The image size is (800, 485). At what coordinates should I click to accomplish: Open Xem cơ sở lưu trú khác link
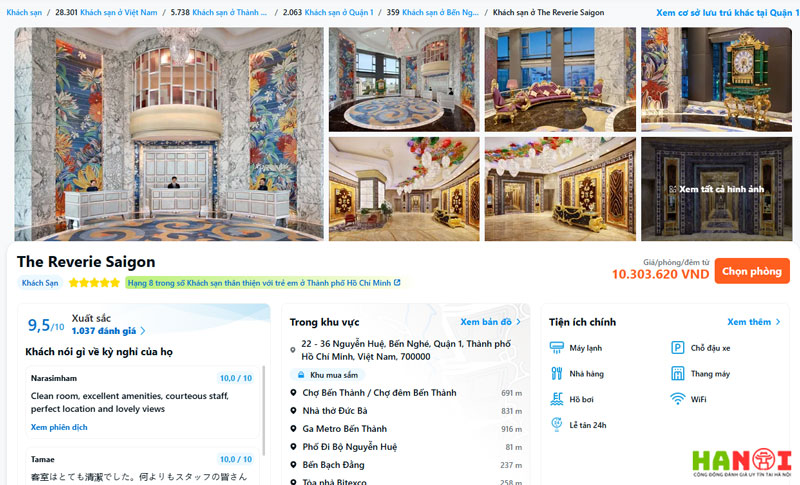(x=727, y=13)
